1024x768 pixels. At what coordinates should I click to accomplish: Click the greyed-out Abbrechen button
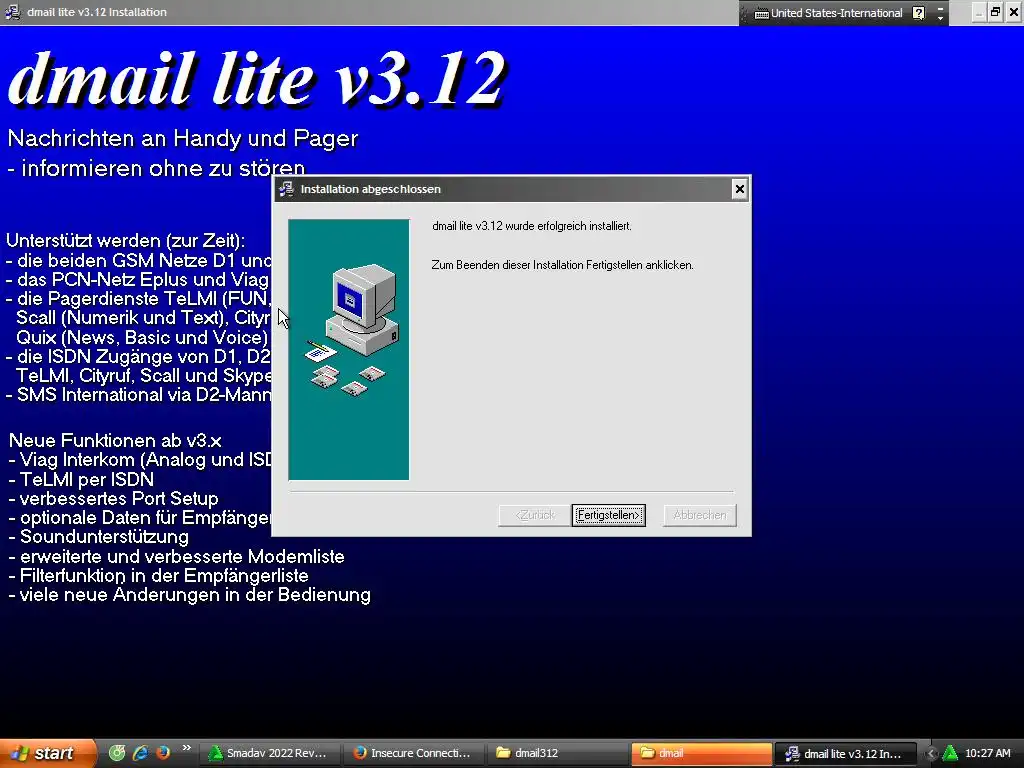(x=699, y=515)
